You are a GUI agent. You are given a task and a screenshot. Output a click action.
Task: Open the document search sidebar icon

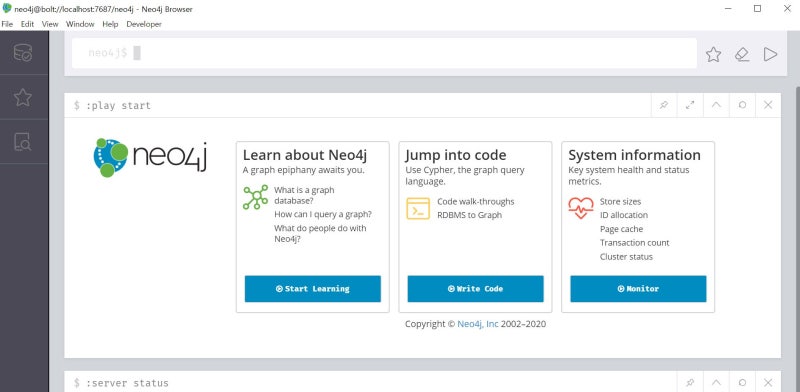pos(23,142)
